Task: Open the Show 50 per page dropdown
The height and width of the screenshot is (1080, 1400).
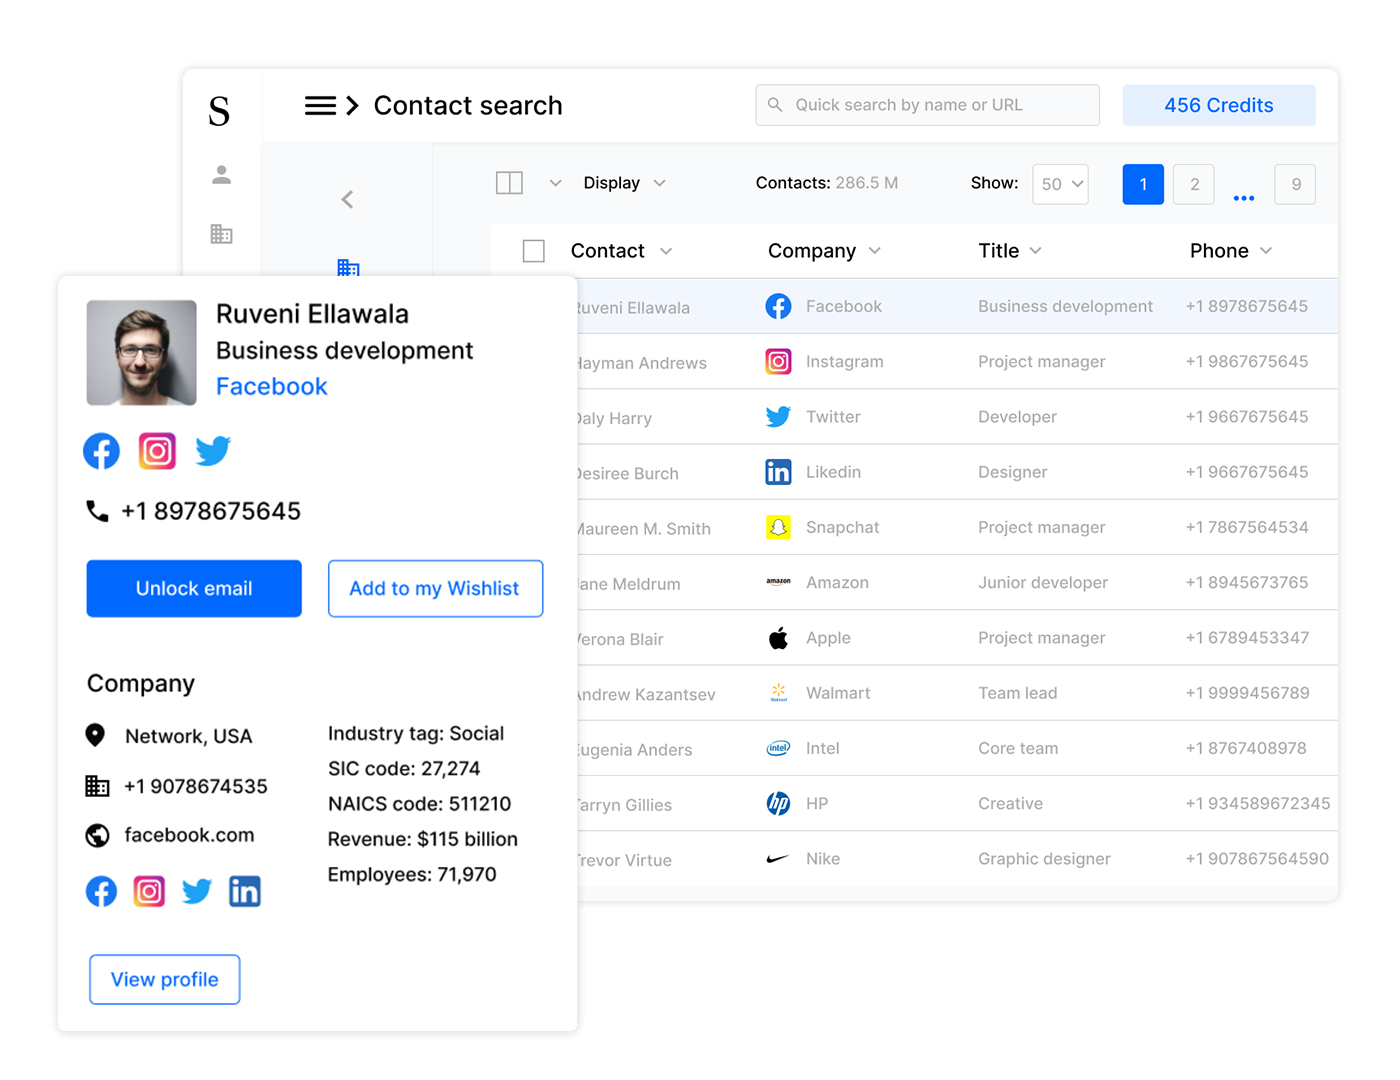Action: point(1060,184)
